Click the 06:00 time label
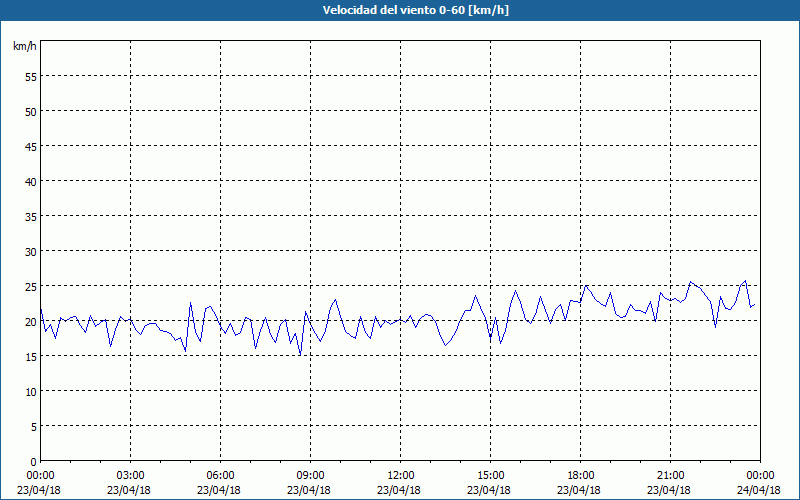This screenshot has height=500, width=800. [220, 476]
